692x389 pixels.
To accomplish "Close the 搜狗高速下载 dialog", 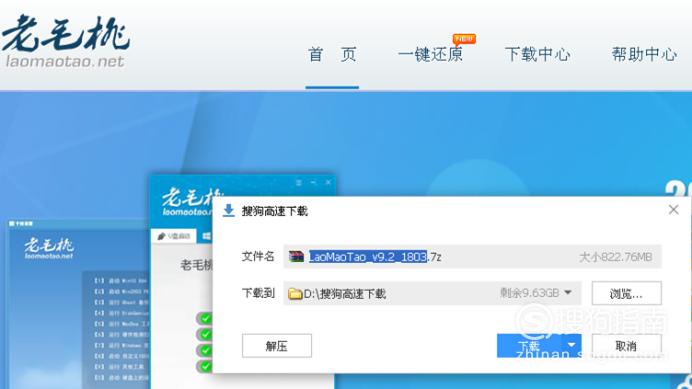I will point(673,210).
